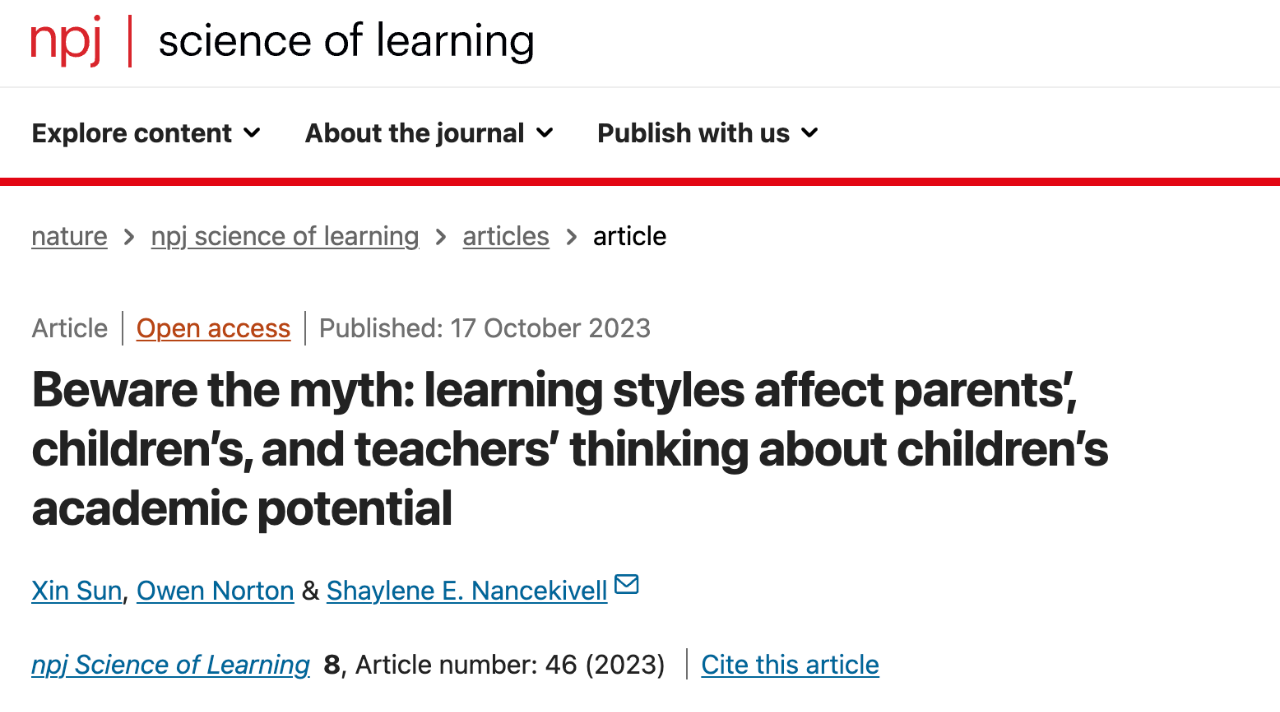Go to the nature breadcrumb link

pyautogui.click(x=69, y=236)
